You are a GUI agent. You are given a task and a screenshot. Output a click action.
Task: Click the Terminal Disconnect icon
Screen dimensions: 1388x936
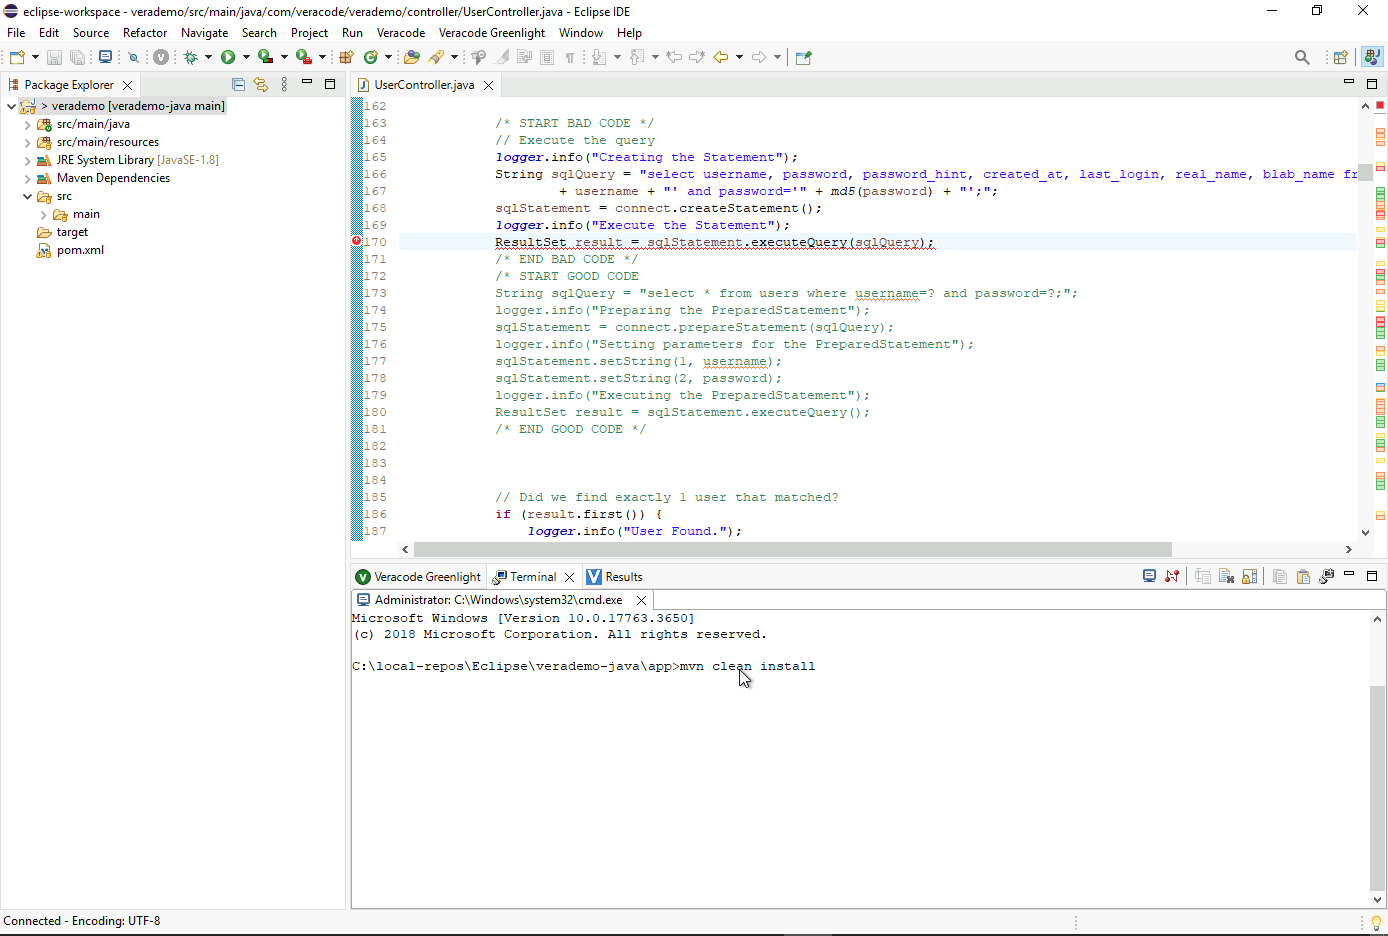pyautogui.click(x=1172, y=576)
